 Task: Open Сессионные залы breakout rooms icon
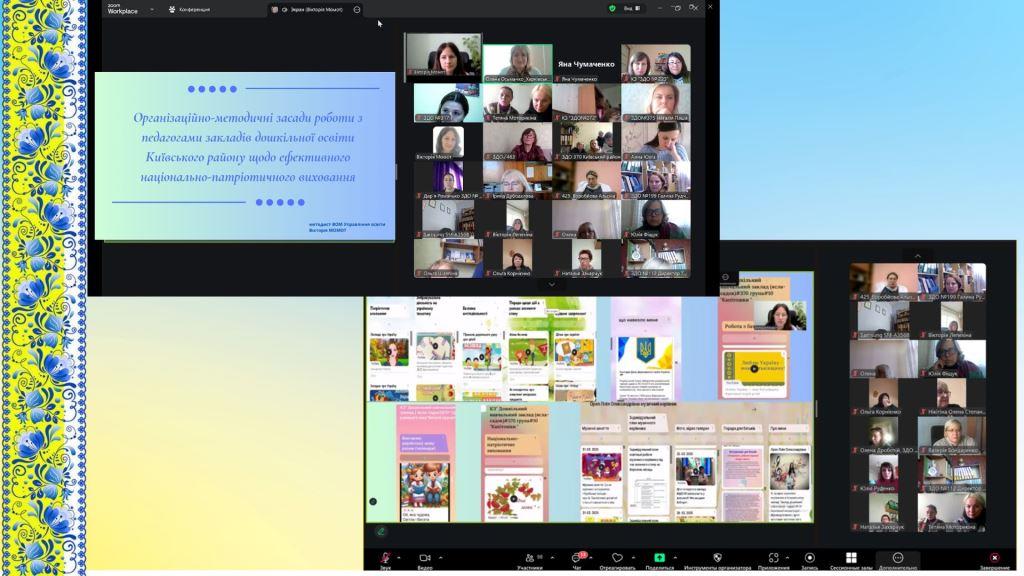(x=851, y=557)
